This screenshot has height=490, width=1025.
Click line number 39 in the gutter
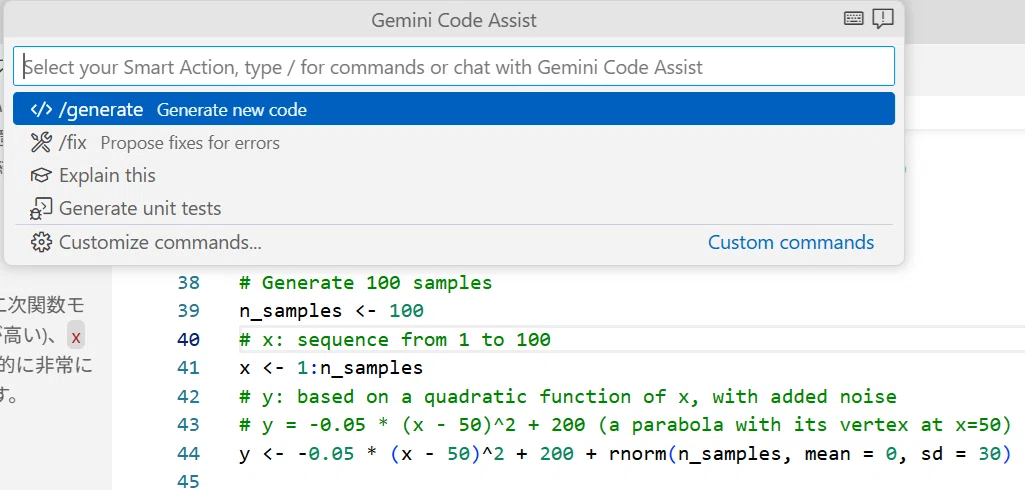coord(188,311)
